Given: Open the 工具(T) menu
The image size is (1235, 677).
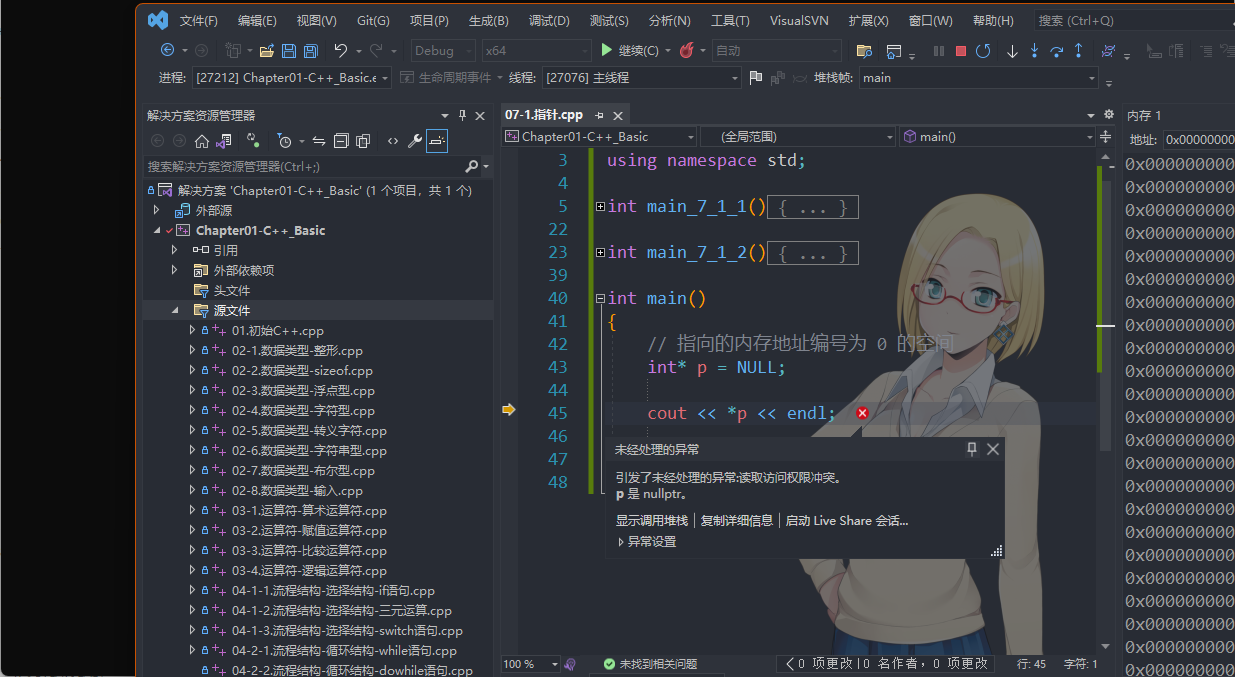Looking at the screenshot, I should (x=730, y=20).
